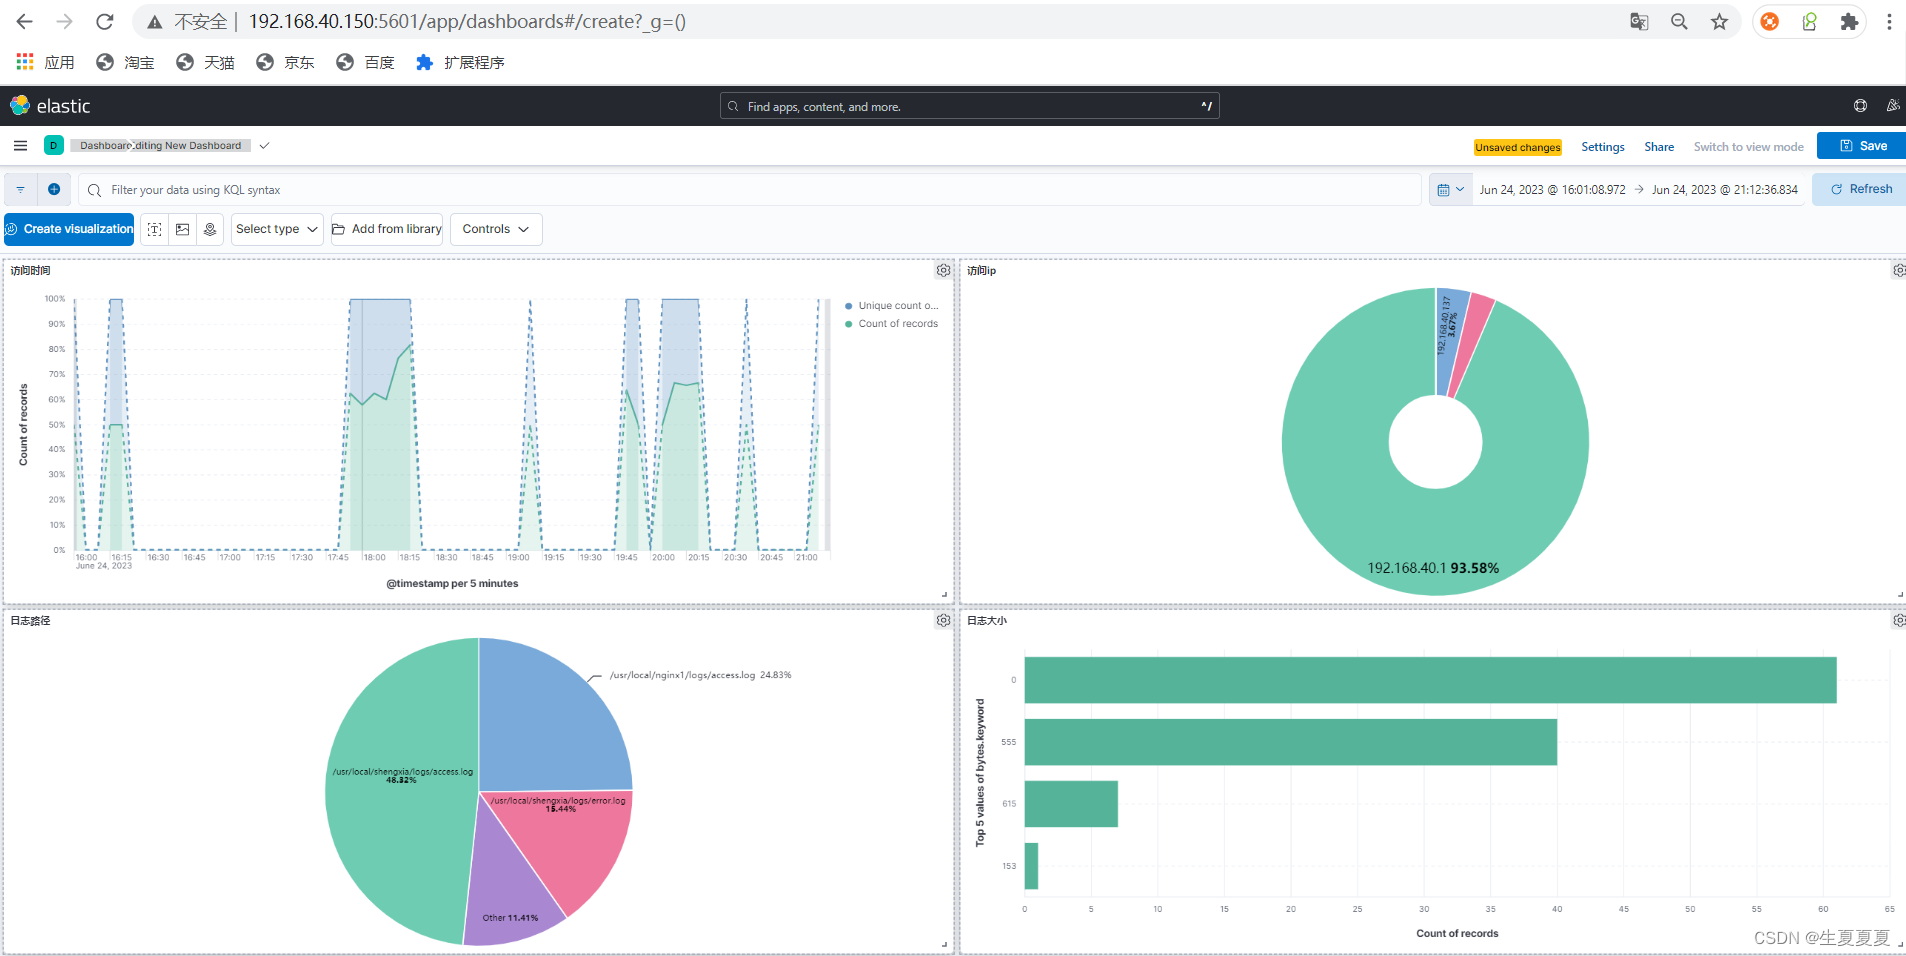The width and height of the screenshot is (1906, 956).
Task: Add an image panel to the dashboard
Action: [182, 229]
